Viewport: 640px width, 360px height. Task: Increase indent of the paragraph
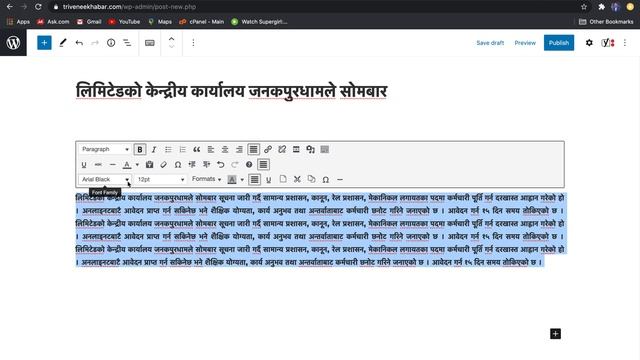[x=206, y=164]
